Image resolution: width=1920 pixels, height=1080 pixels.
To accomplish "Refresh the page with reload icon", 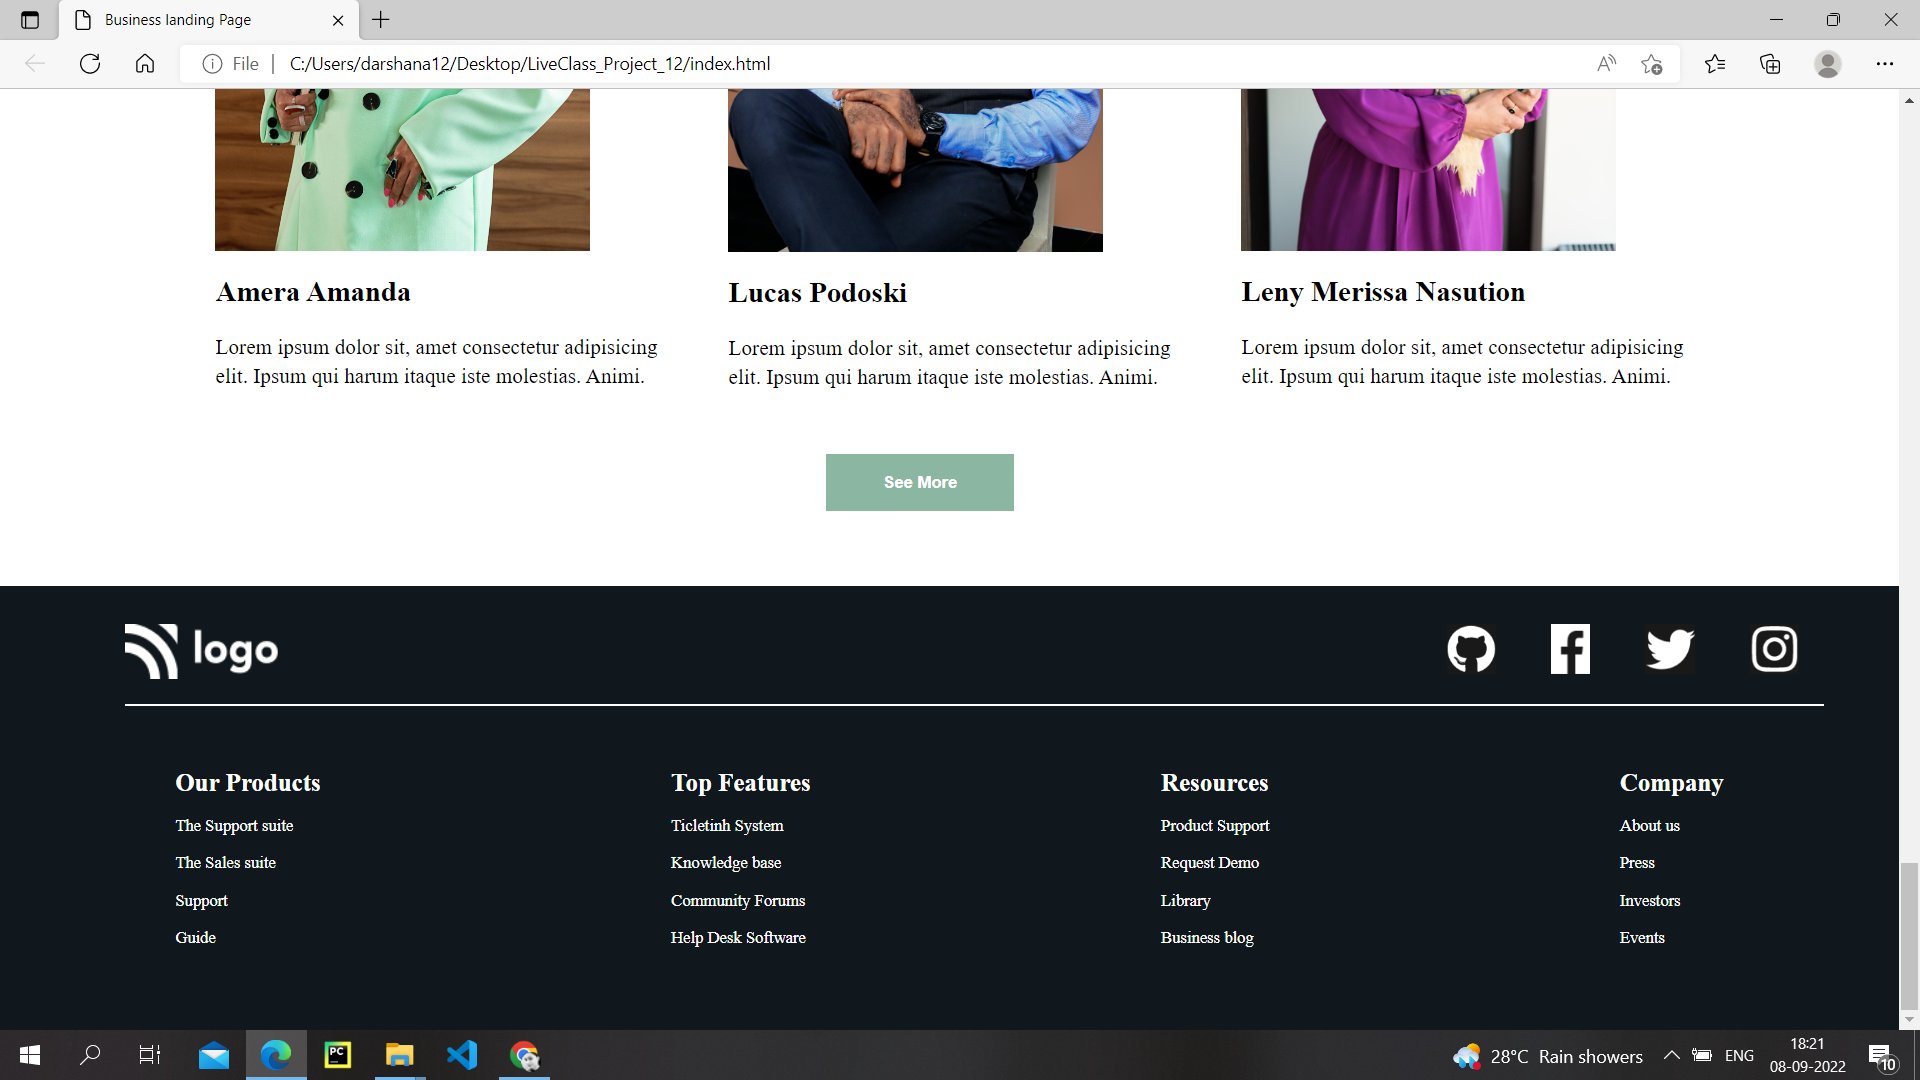I will [90, 64].
